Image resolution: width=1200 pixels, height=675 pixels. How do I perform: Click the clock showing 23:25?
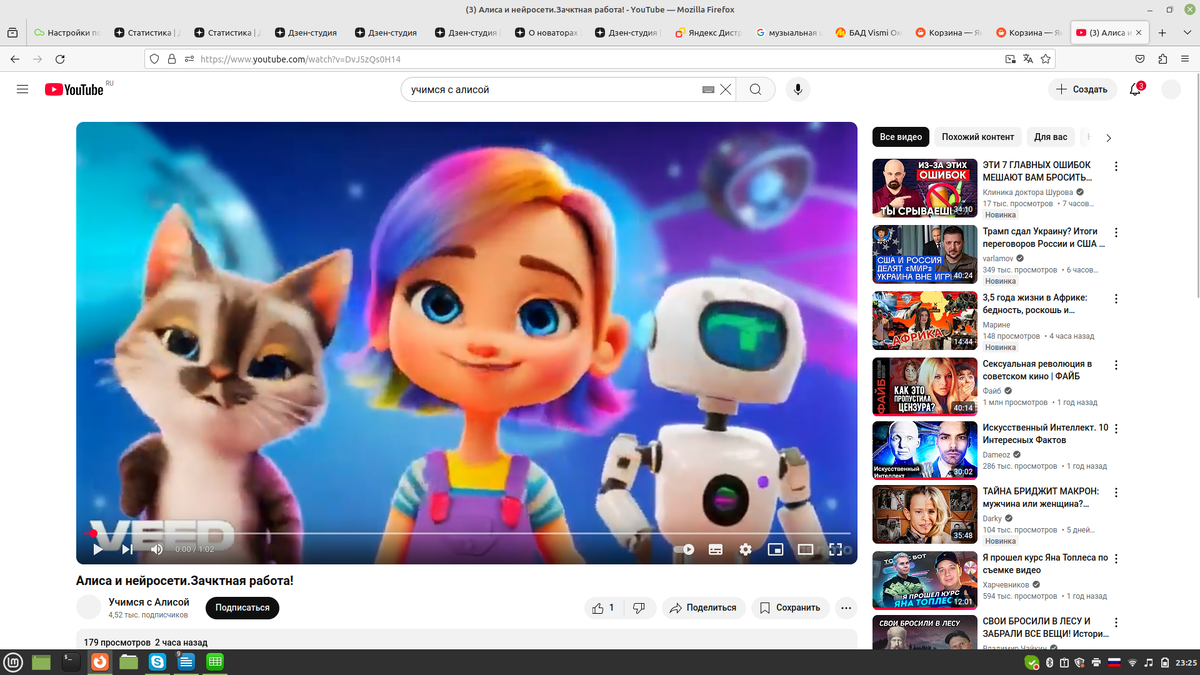1186,662
